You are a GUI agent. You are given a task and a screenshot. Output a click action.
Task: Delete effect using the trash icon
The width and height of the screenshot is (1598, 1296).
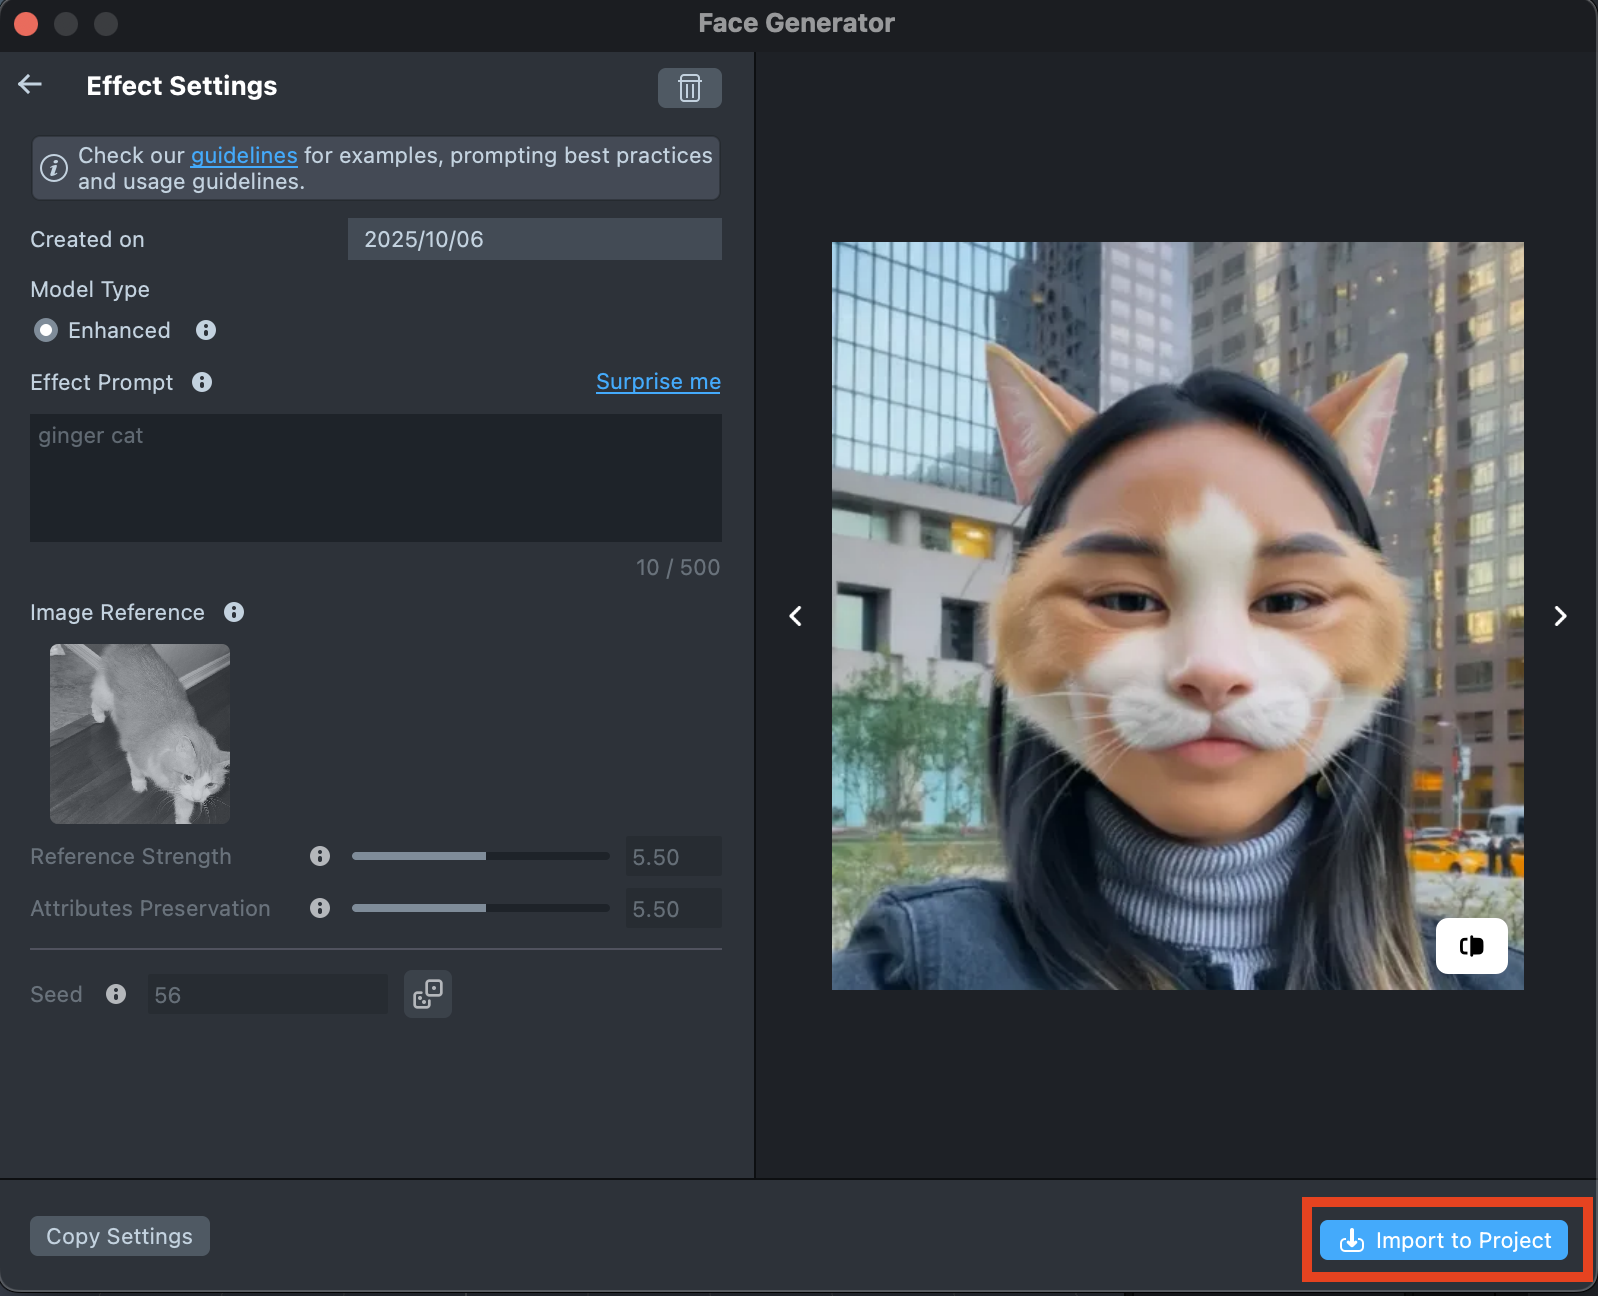tap(689, 88)
